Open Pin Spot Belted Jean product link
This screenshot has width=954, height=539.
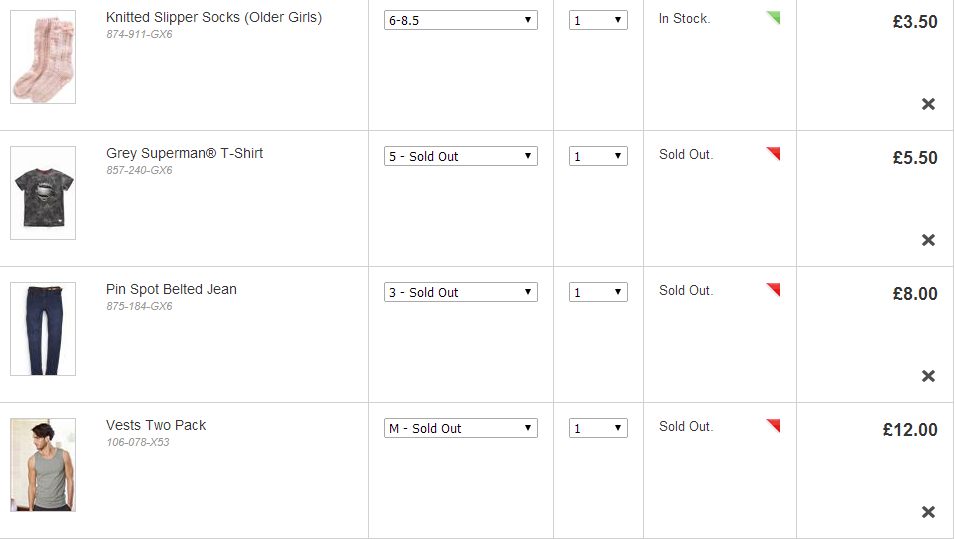click(171, 289)
